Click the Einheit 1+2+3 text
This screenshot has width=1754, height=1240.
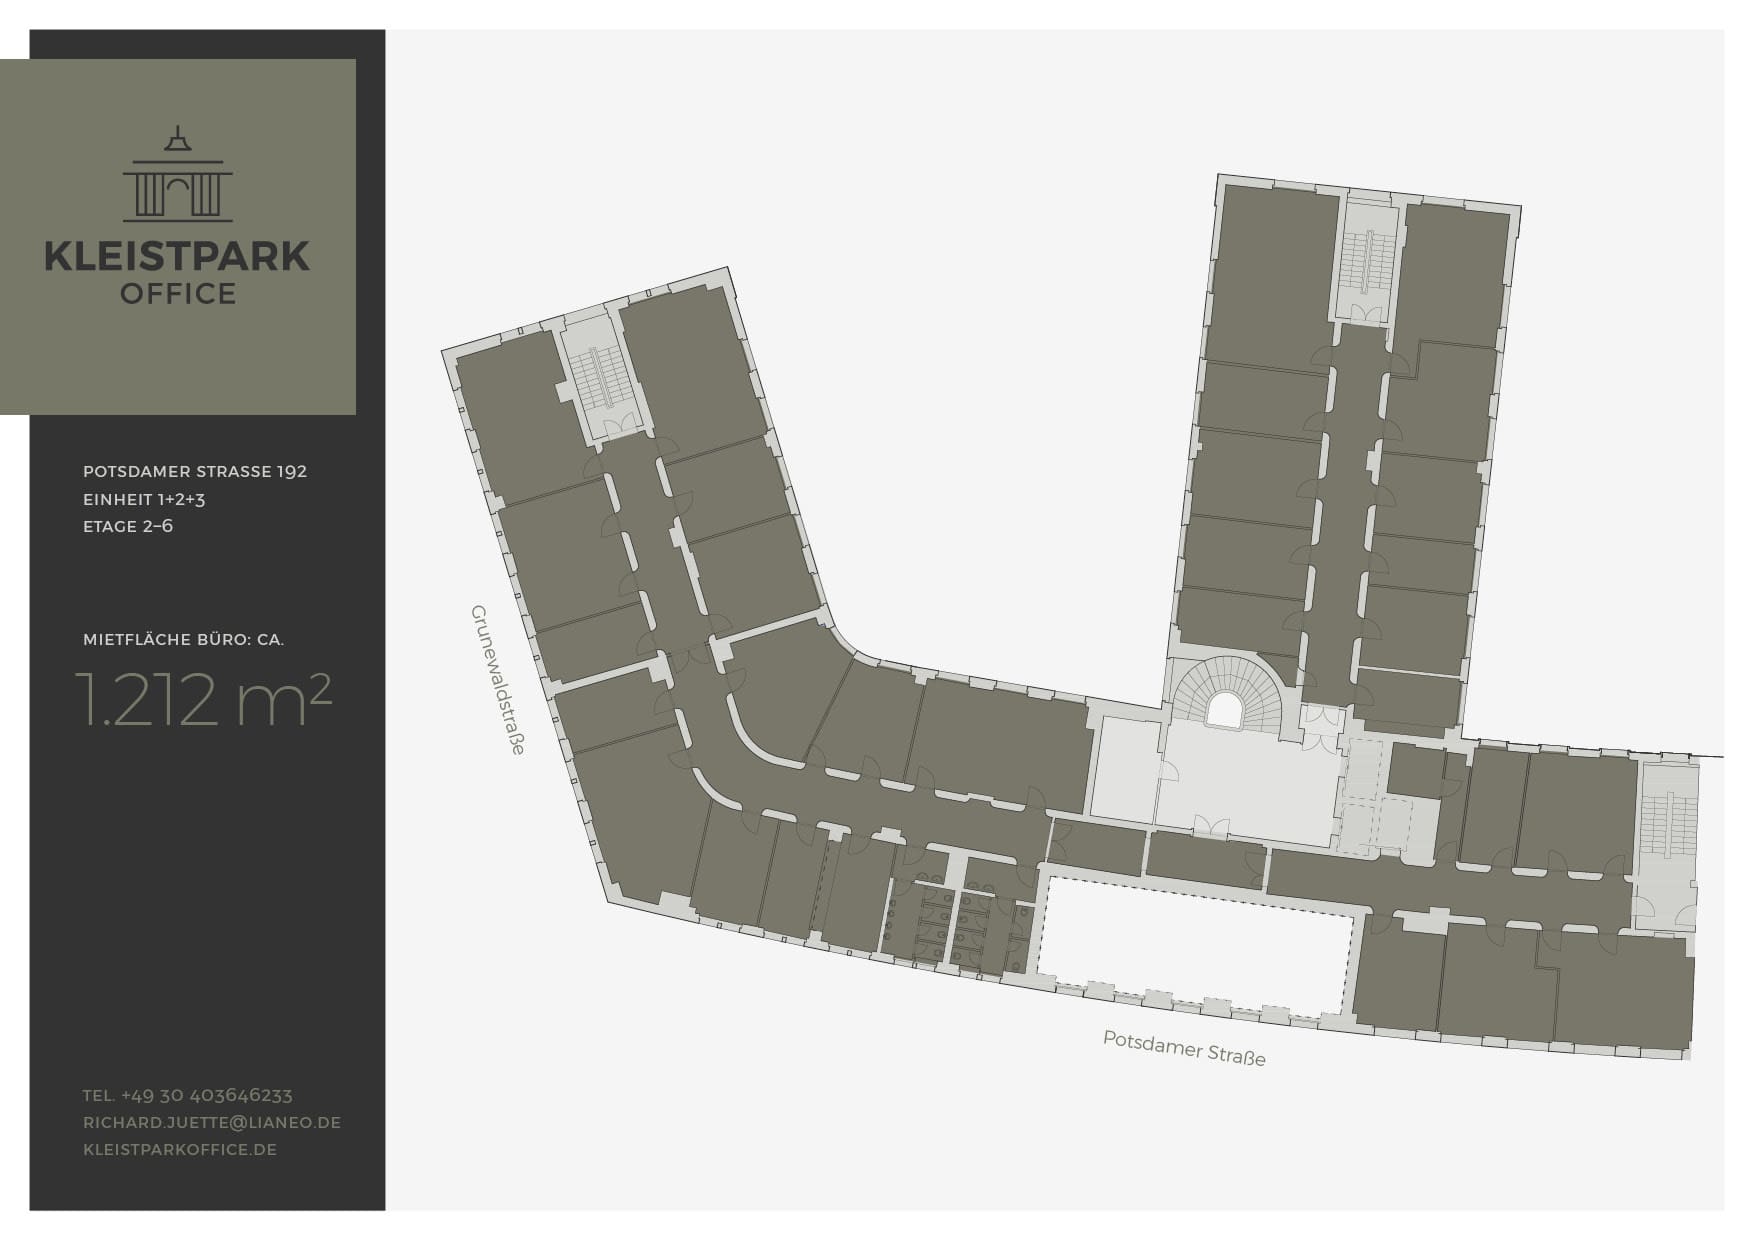pos(144,499)
